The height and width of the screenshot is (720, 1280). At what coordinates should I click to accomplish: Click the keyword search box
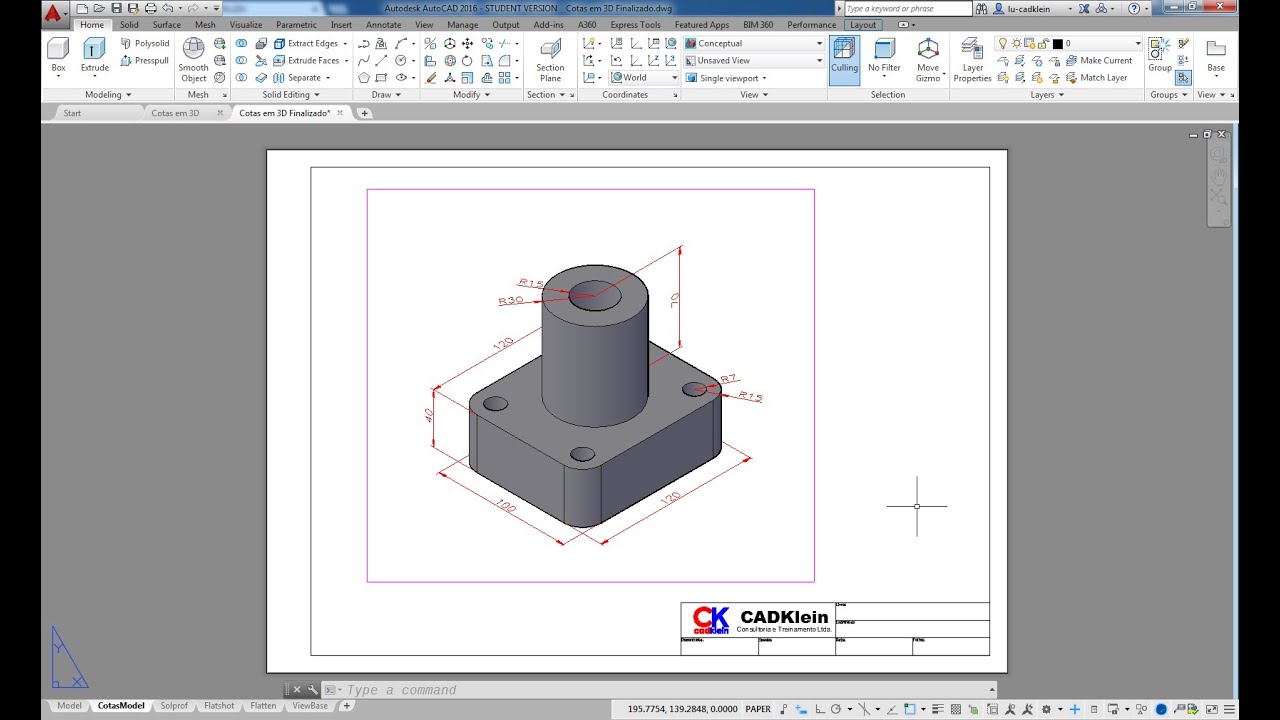tap(907, 8)
